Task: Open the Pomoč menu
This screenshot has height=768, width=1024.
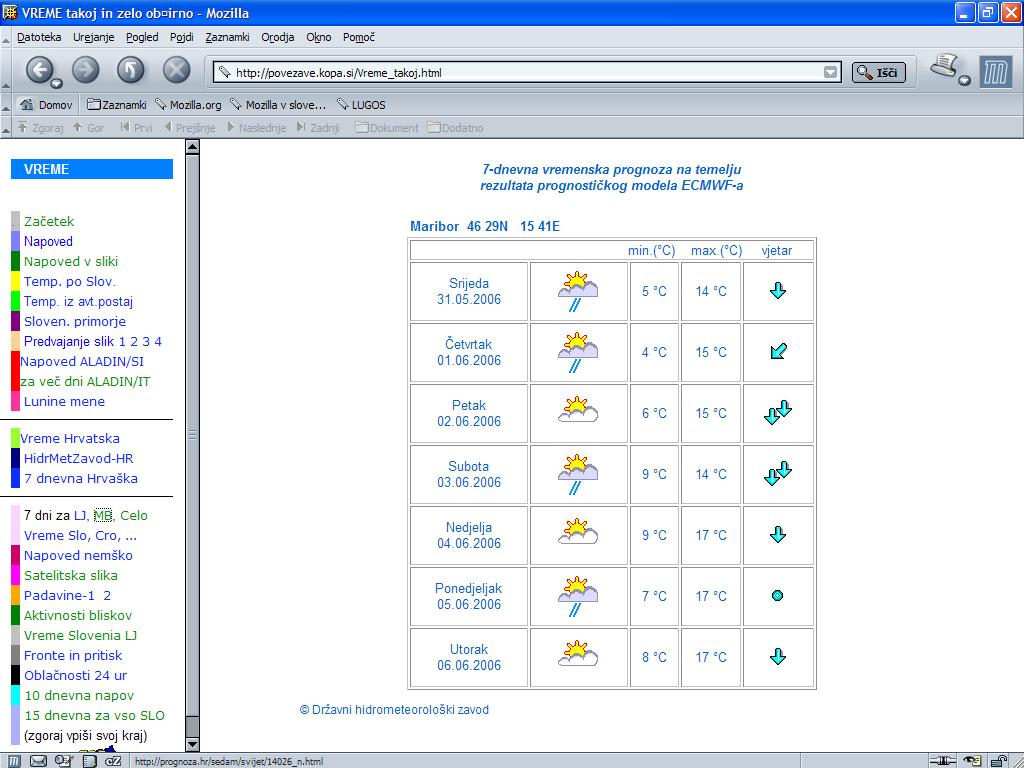Action: pyautogui.click(x=359, y=37)
